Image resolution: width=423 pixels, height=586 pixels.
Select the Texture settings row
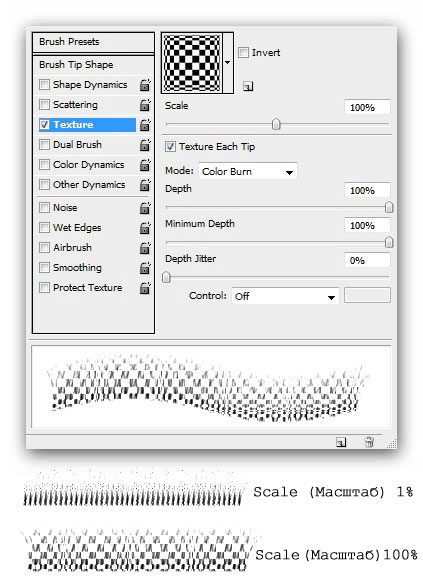(x=87, y=125)
